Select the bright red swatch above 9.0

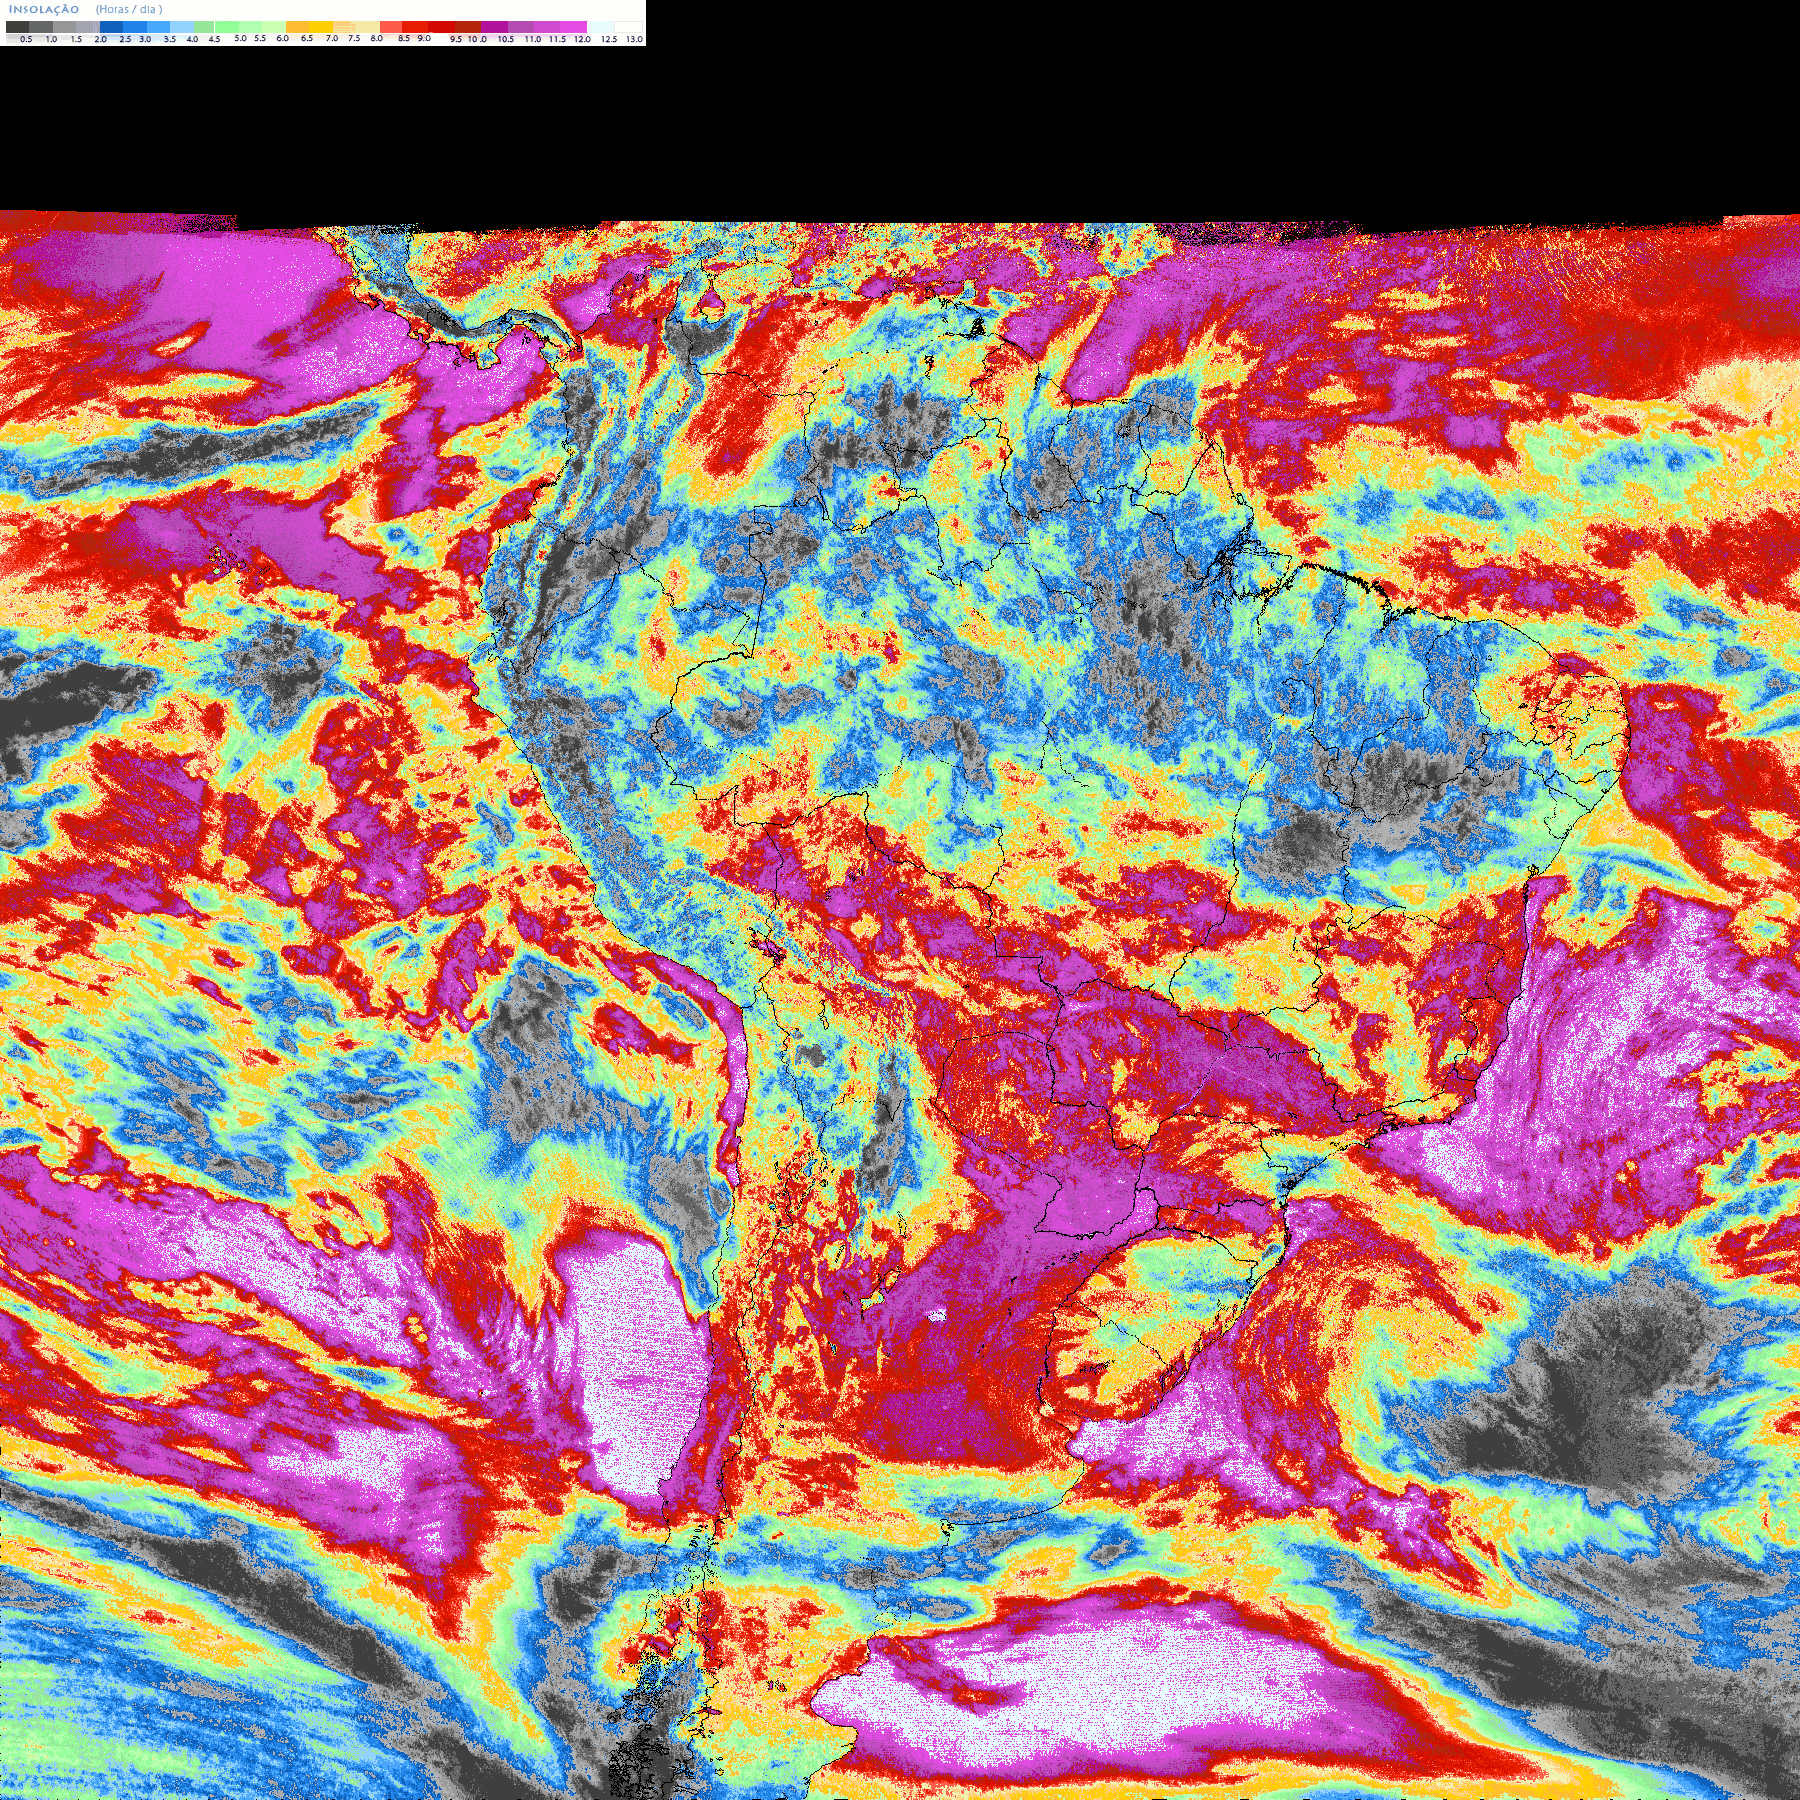click(415, 27)
